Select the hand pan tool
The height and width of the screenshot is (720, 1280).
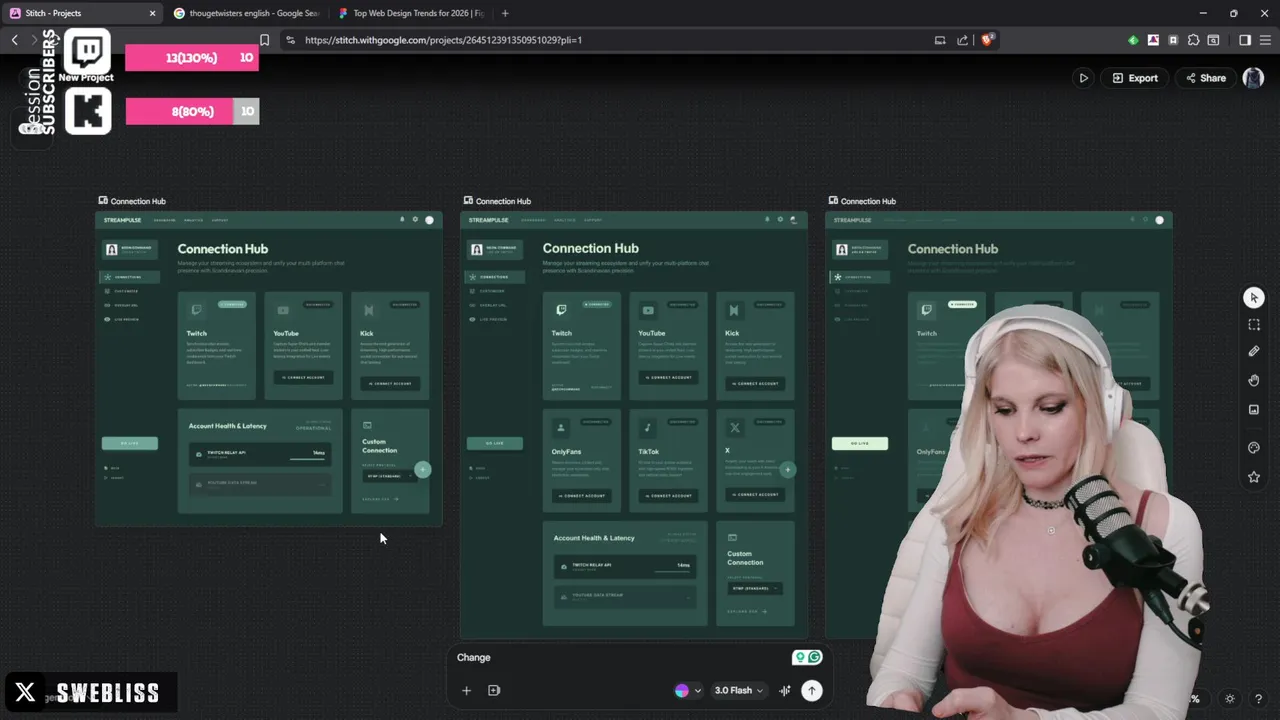[1254, 380]
